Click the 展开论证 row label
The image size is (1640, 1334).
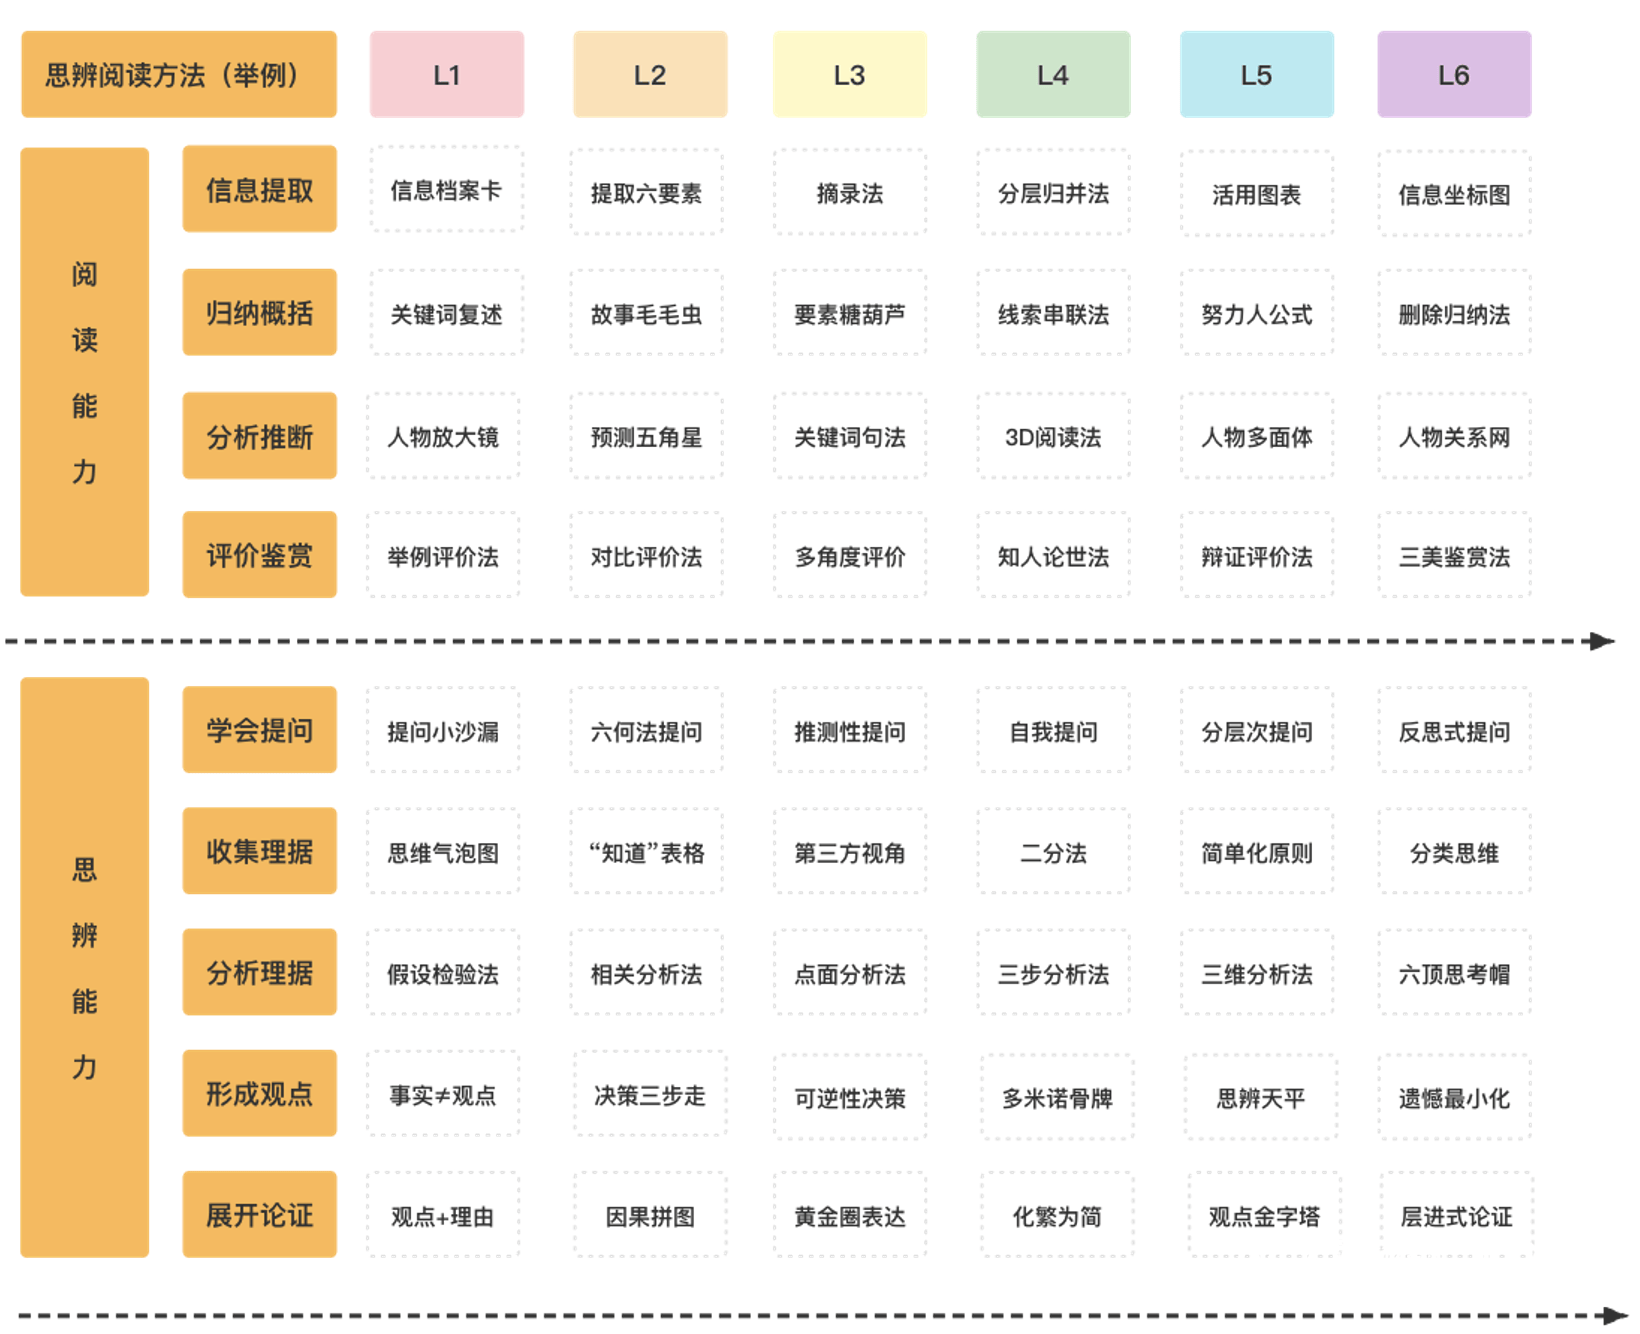click(x=260, y=1215)
